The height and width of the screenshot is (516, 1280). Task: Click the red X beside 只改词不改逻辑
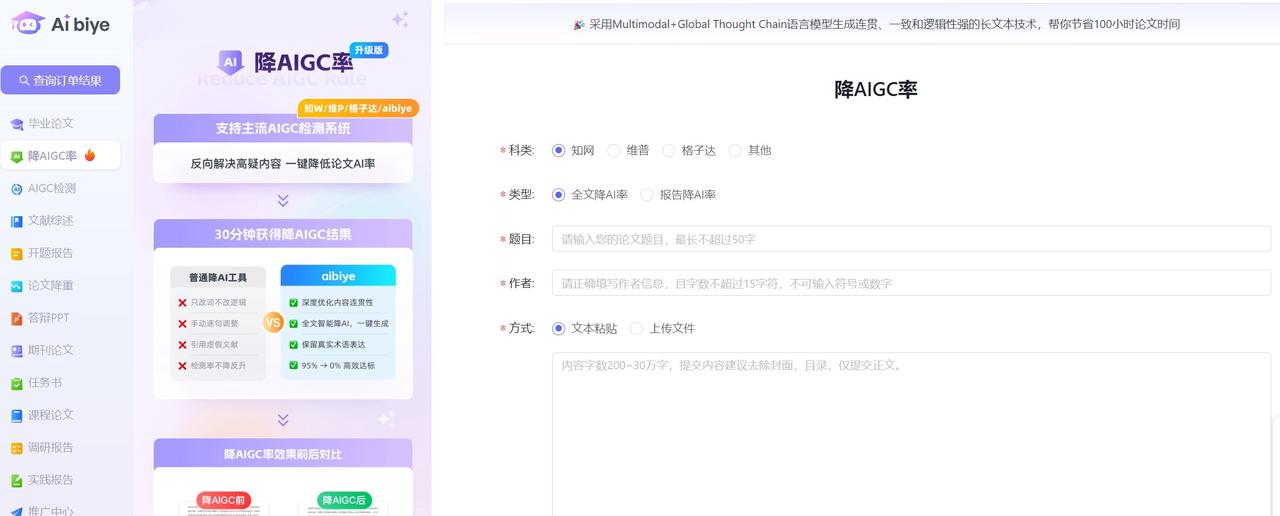[x=182, y=302]
